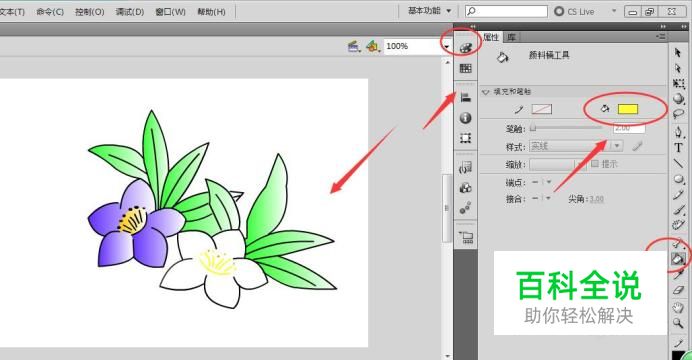692x360 pixels.
Task: Open the 样式 stroke style dropdown
Action: [617, 146]
